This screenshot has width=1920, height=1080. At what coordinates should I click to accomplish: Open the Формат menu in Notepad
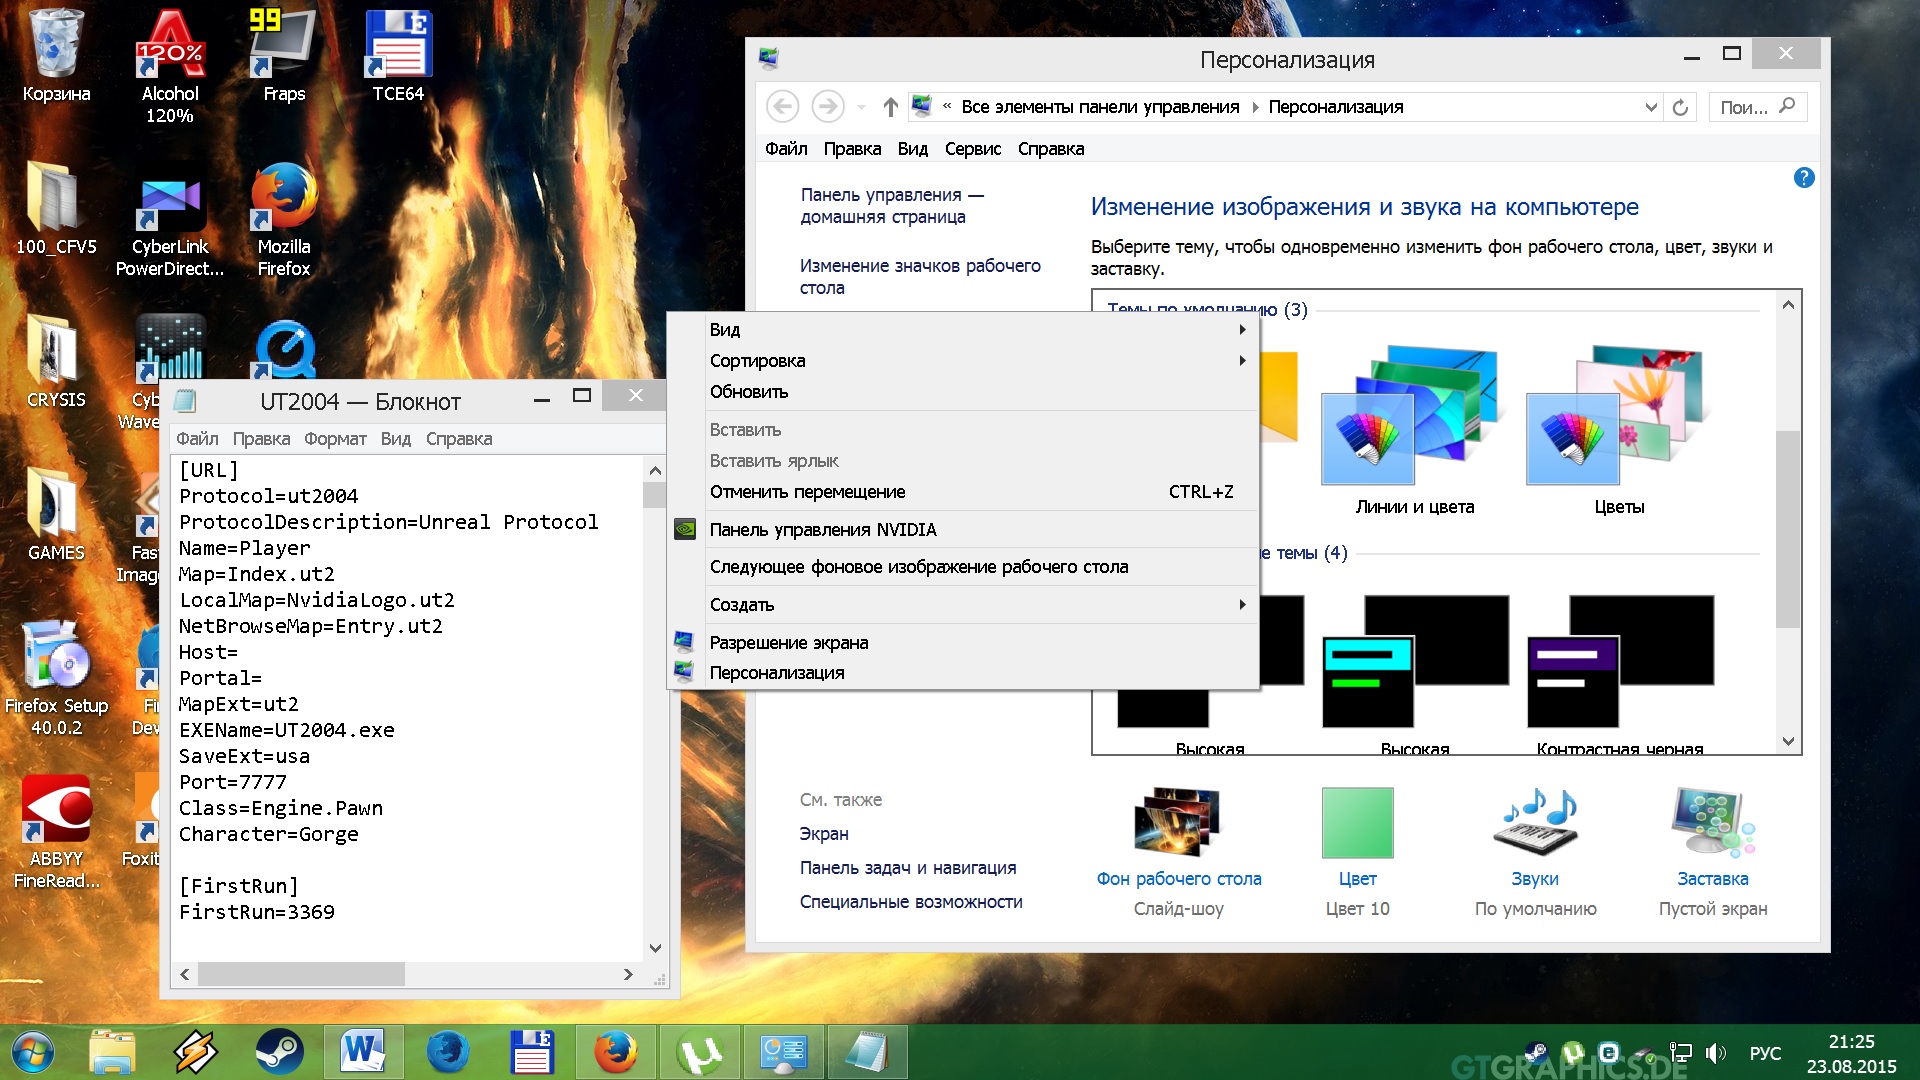coord(335,439)
